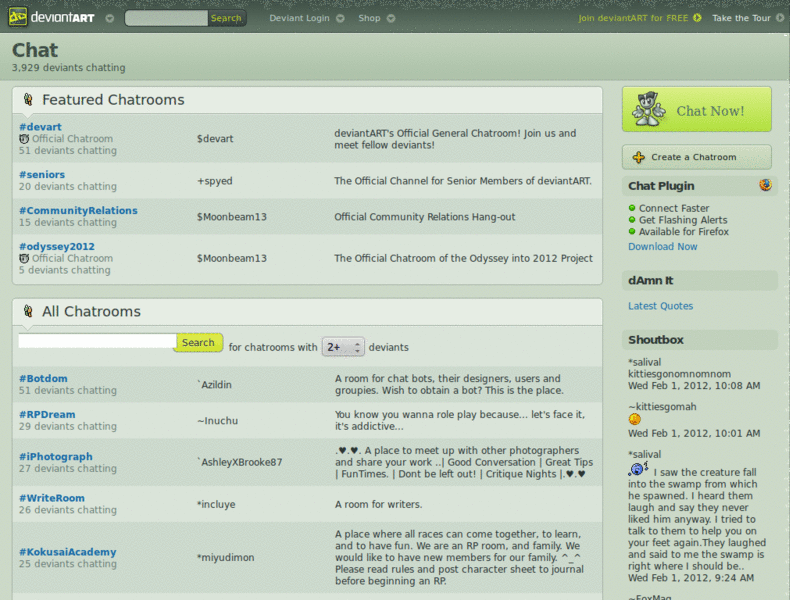
Task: Open $Moonbeam13 profile in CommunityRelations row
Action: tap(232, 217)
